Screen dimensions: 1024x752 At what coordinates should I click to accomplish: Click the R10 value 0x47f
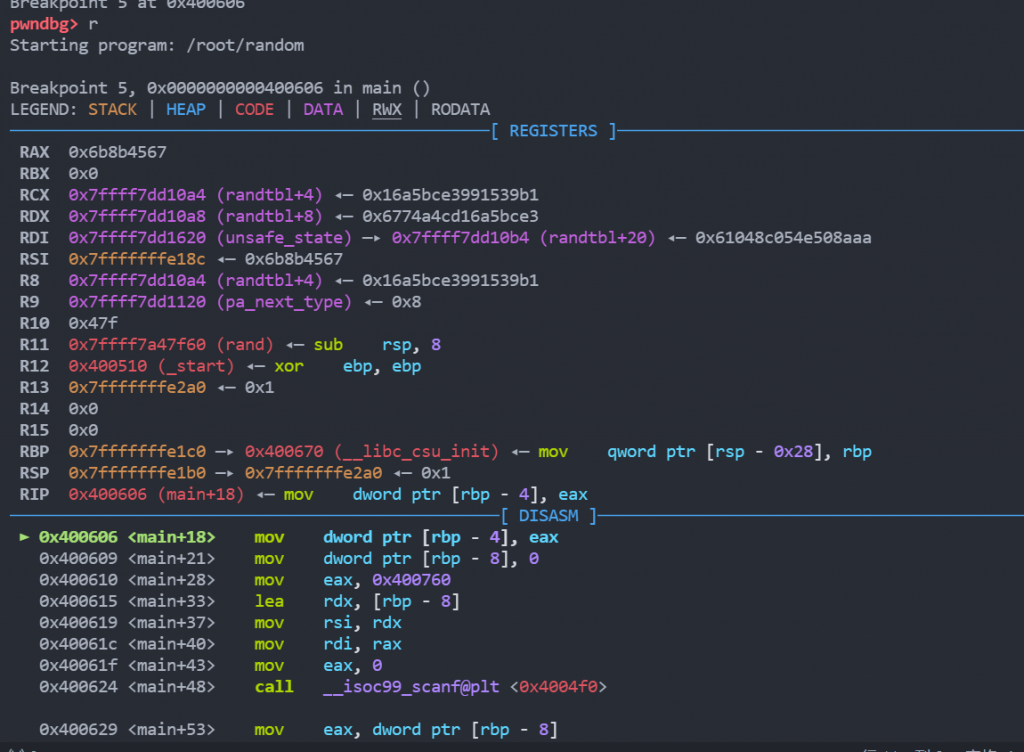93,323
